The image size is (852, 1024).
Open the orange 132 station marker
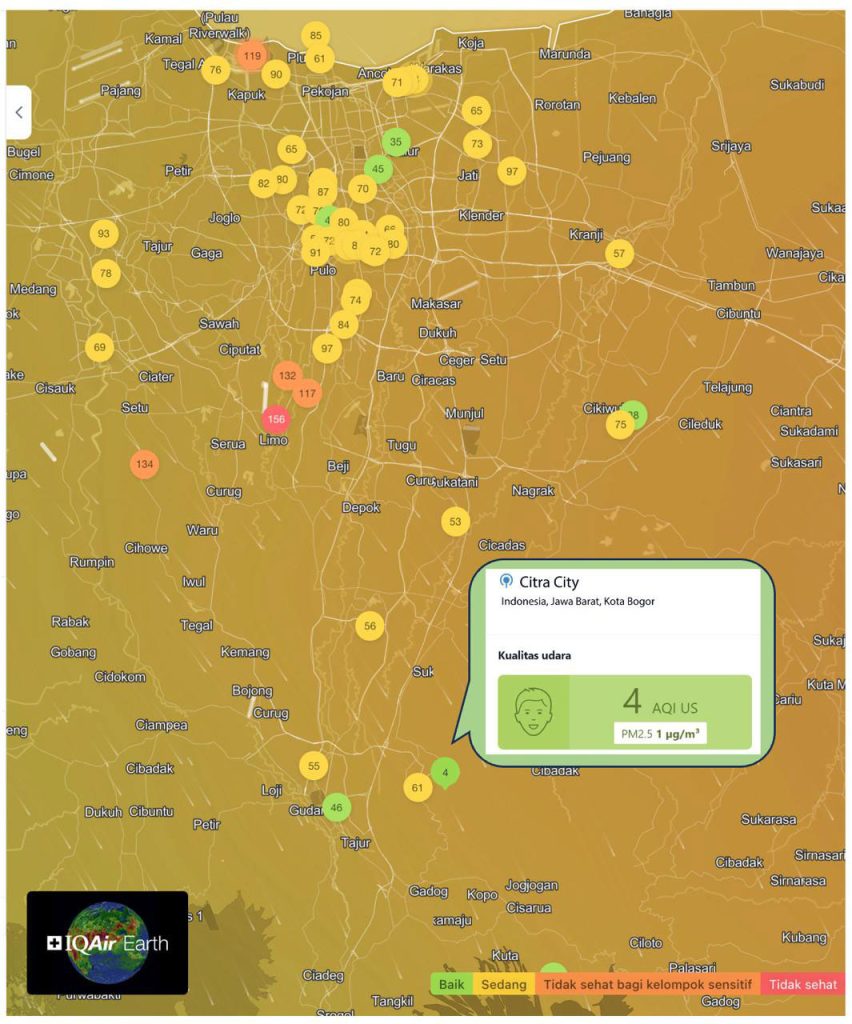pyautogui.click(x=288, y=375)
